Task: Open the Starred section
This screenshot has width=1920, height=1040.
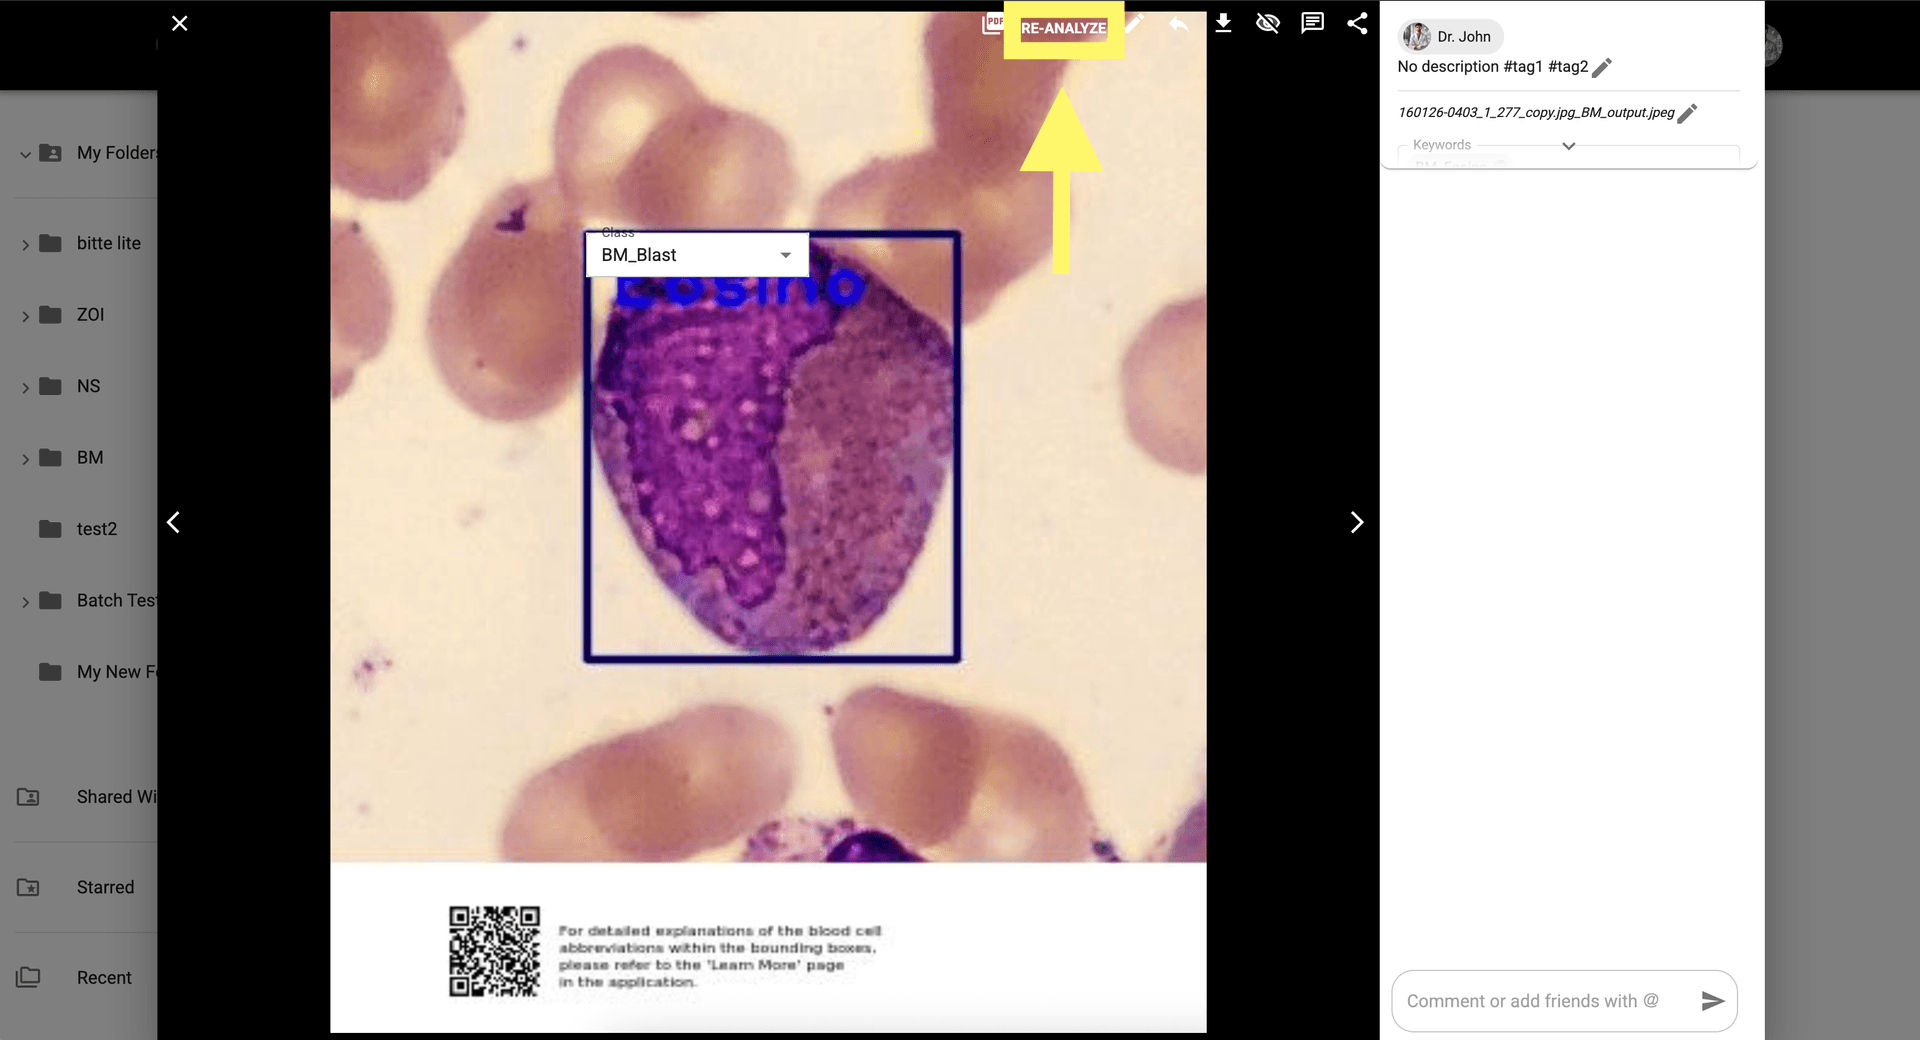Action: [x=105, y=887]
